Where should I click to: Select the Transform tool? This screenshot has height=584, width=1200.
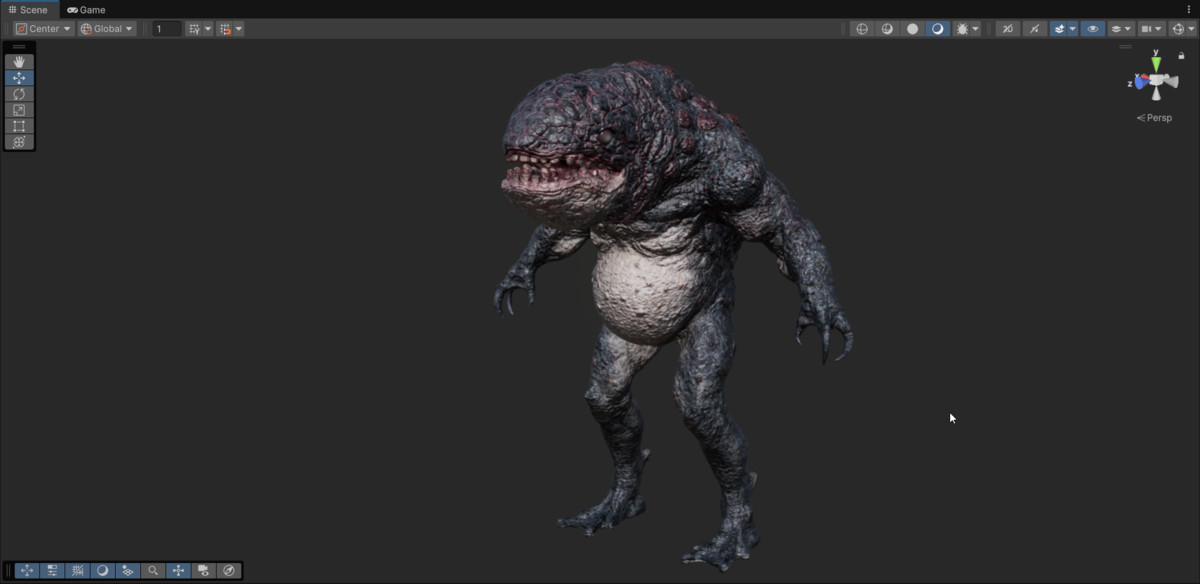19,142
